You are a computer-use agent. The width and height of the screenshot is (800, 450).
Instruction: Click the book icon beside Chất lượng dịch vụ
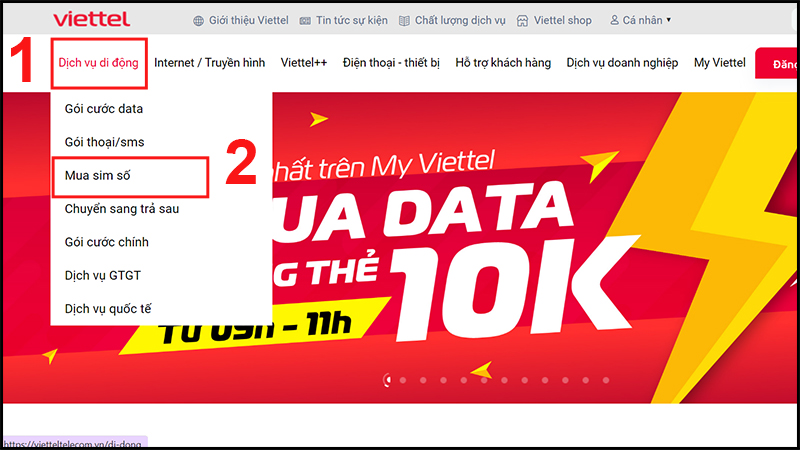pos(404,21)
